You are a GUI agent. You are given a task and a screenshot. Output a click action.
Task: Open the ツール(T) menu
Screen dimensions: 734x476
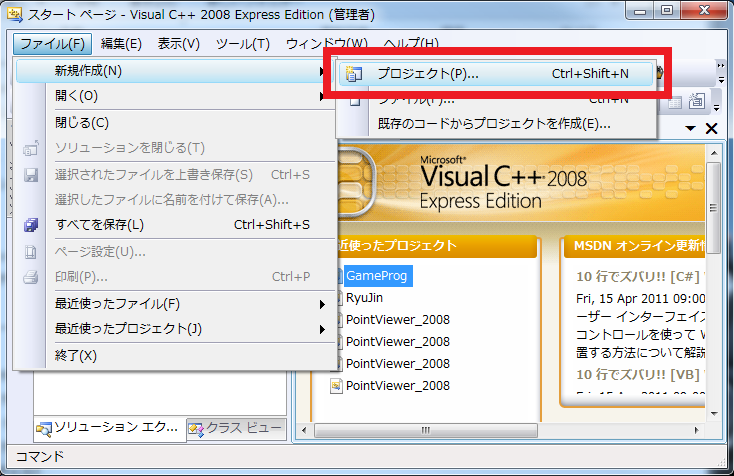point(243,44)
